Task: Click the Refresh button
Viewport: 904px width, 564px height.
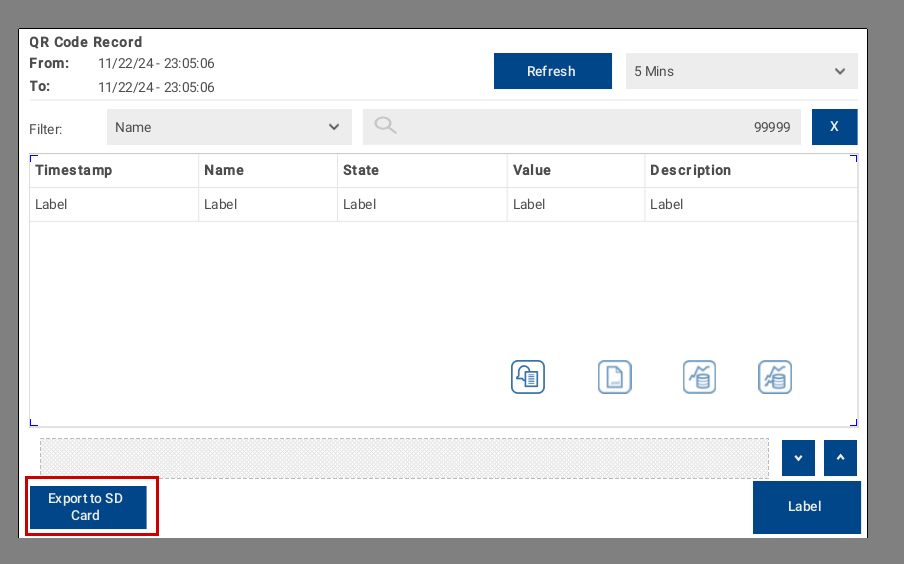Action: click(x=552, y=71)
